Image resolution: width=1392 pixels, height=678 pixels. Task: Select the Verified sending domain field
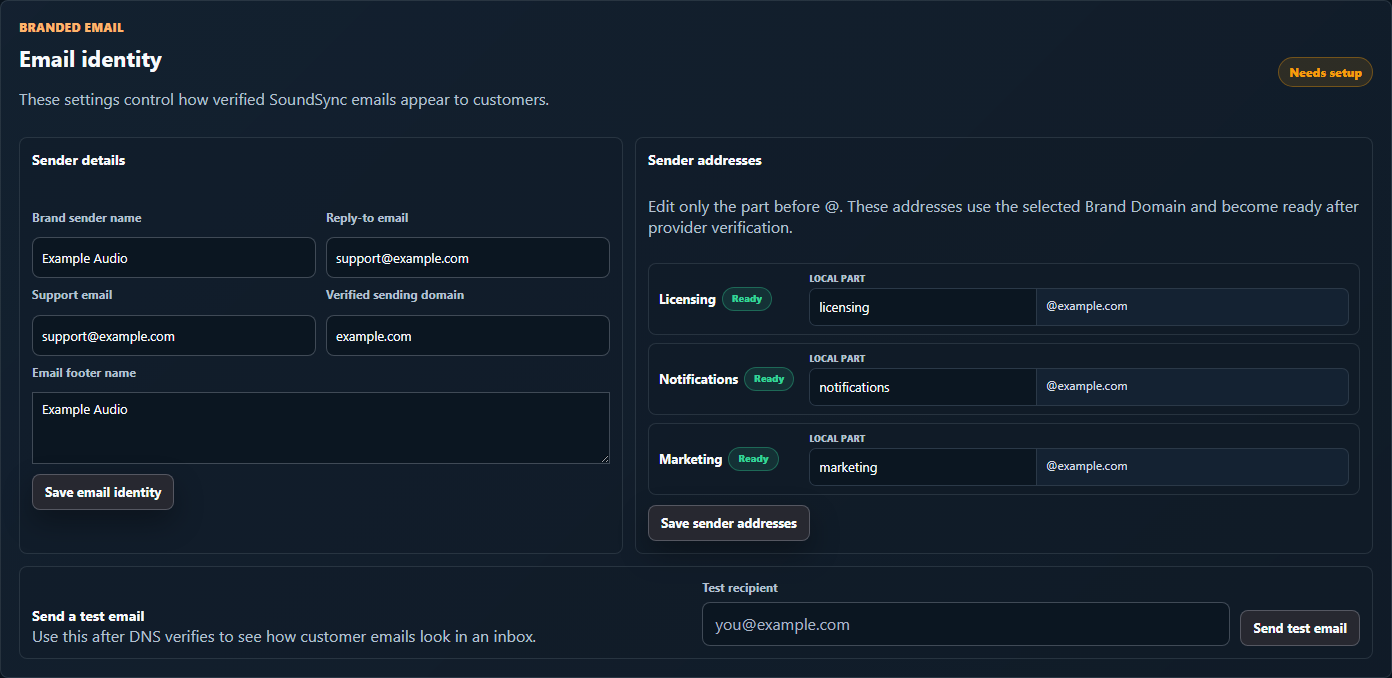click(x=468, y=336)
